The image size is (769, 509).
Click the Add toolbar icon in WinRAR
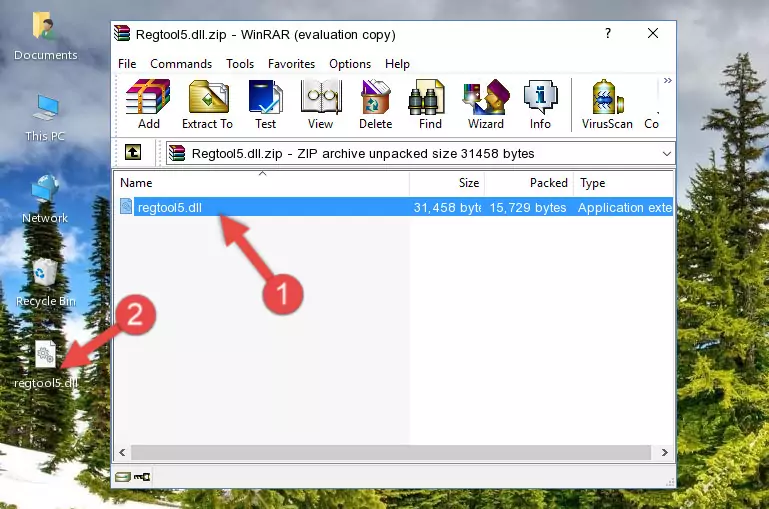click(148, 104)
